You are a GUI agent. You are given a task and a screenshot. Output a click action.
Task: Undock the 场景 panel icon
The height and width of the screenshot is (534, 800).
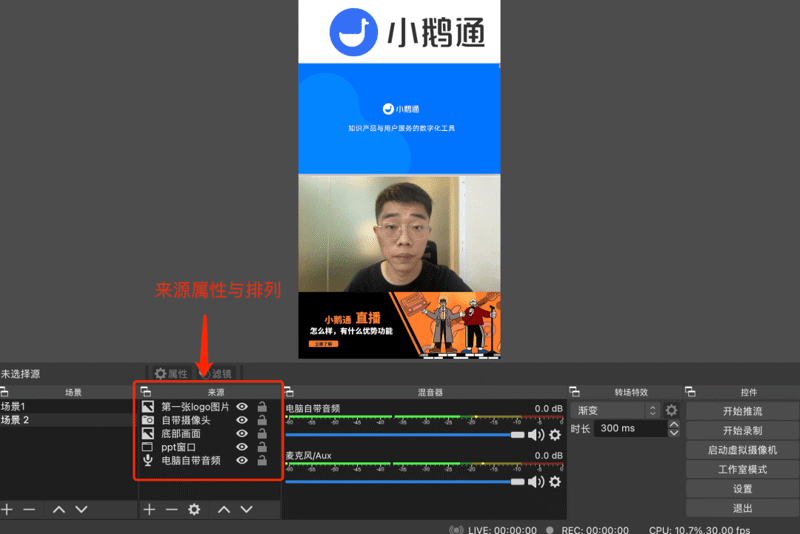[x=4, y=392]
